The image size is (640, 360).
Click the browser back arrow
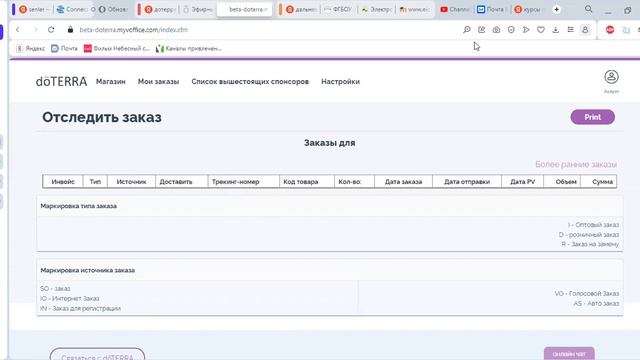(18, 30)
